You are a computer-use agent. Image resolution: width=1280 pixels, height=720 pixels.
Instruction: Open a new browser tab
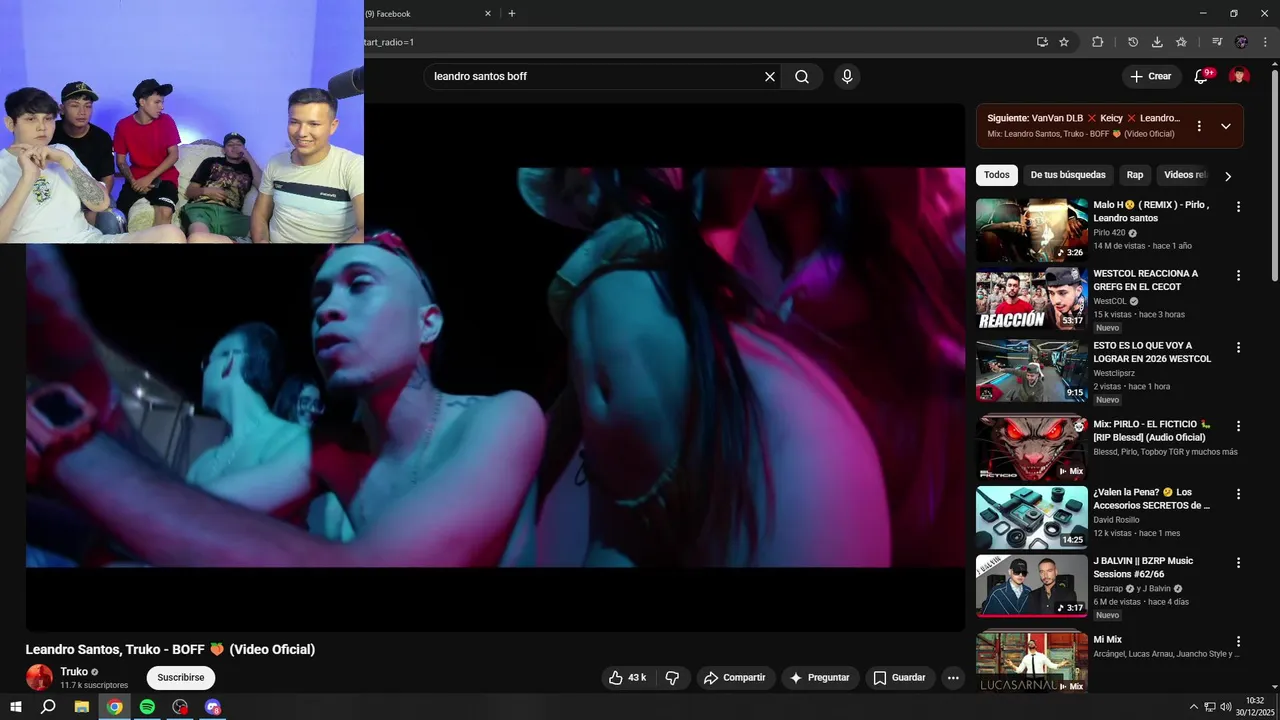coord(512,14)
